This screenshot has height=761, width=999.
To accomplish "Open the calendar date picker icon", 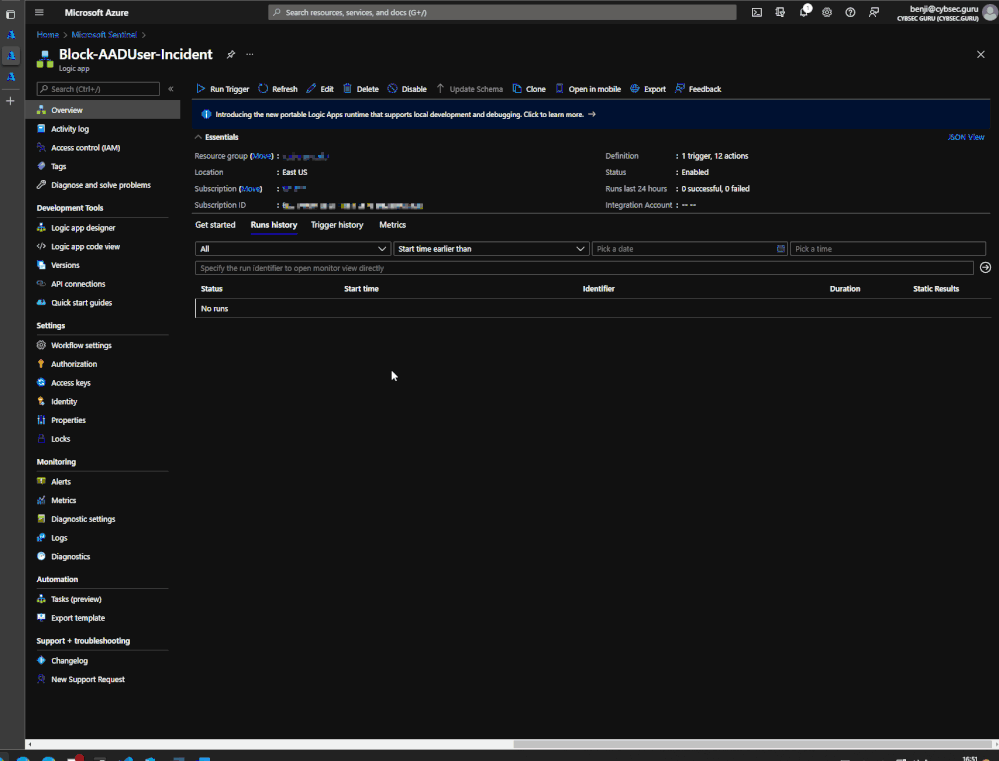I will [780, 249].
